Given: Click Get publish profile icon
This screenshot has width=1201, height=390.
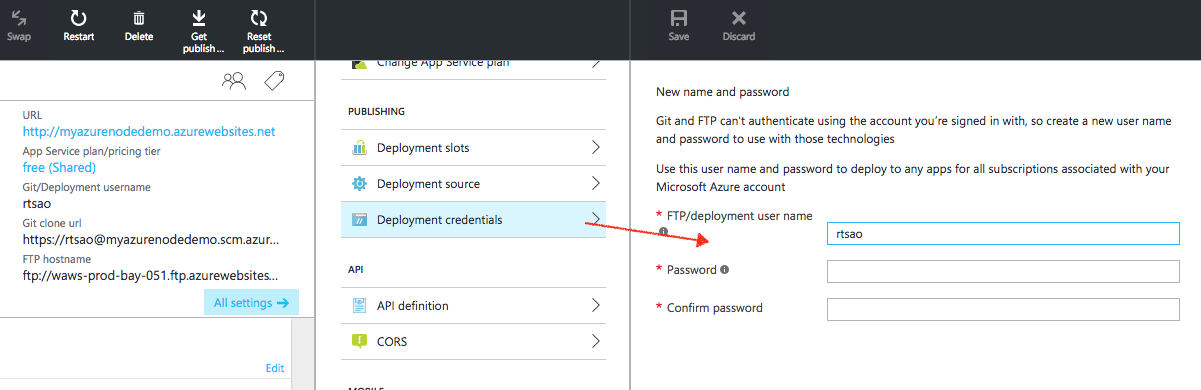Looking at the screenshot, I should 199,17.
